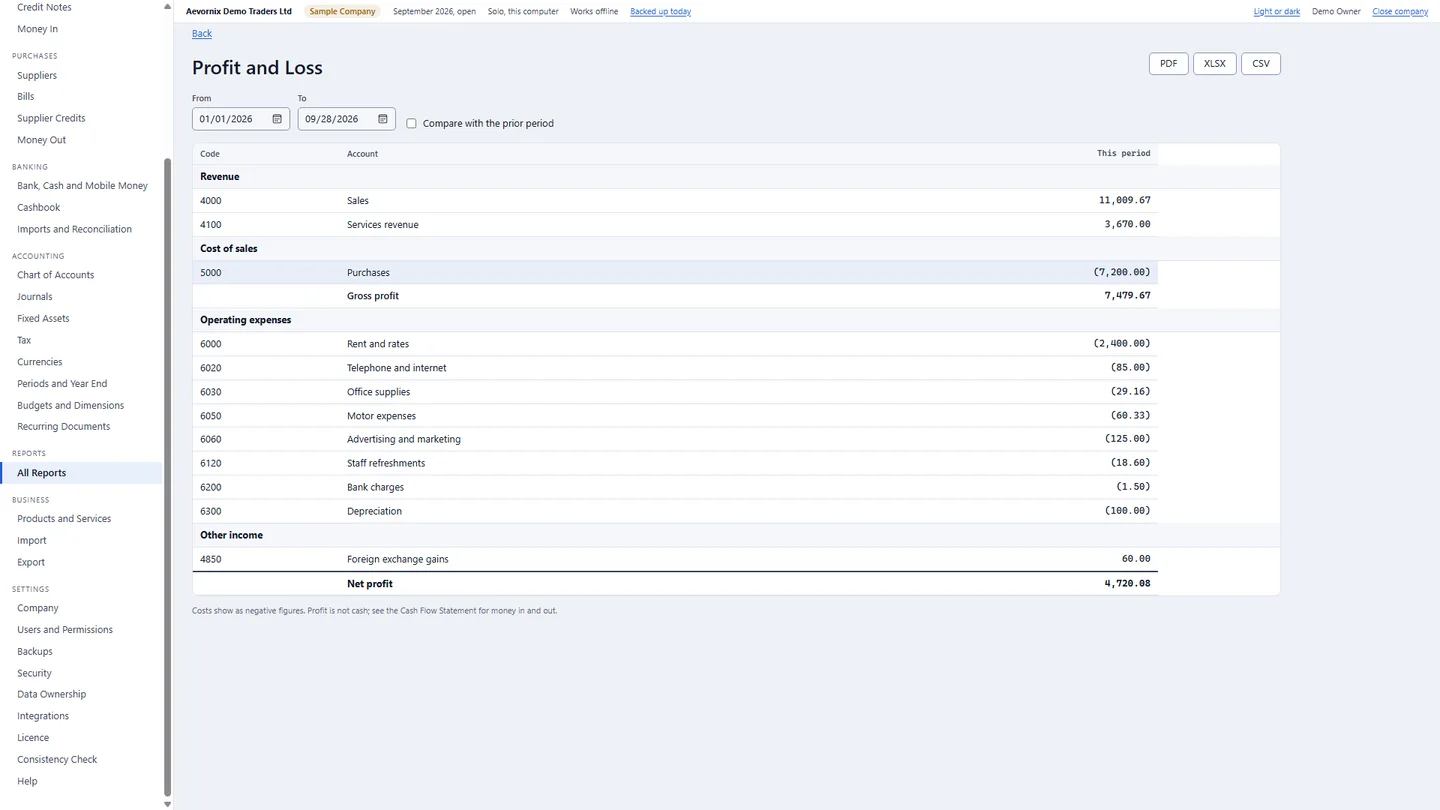Screen dimensions: 1440x810
Task: Click the Foreign exchange gains row
Action: coord(675,559)
